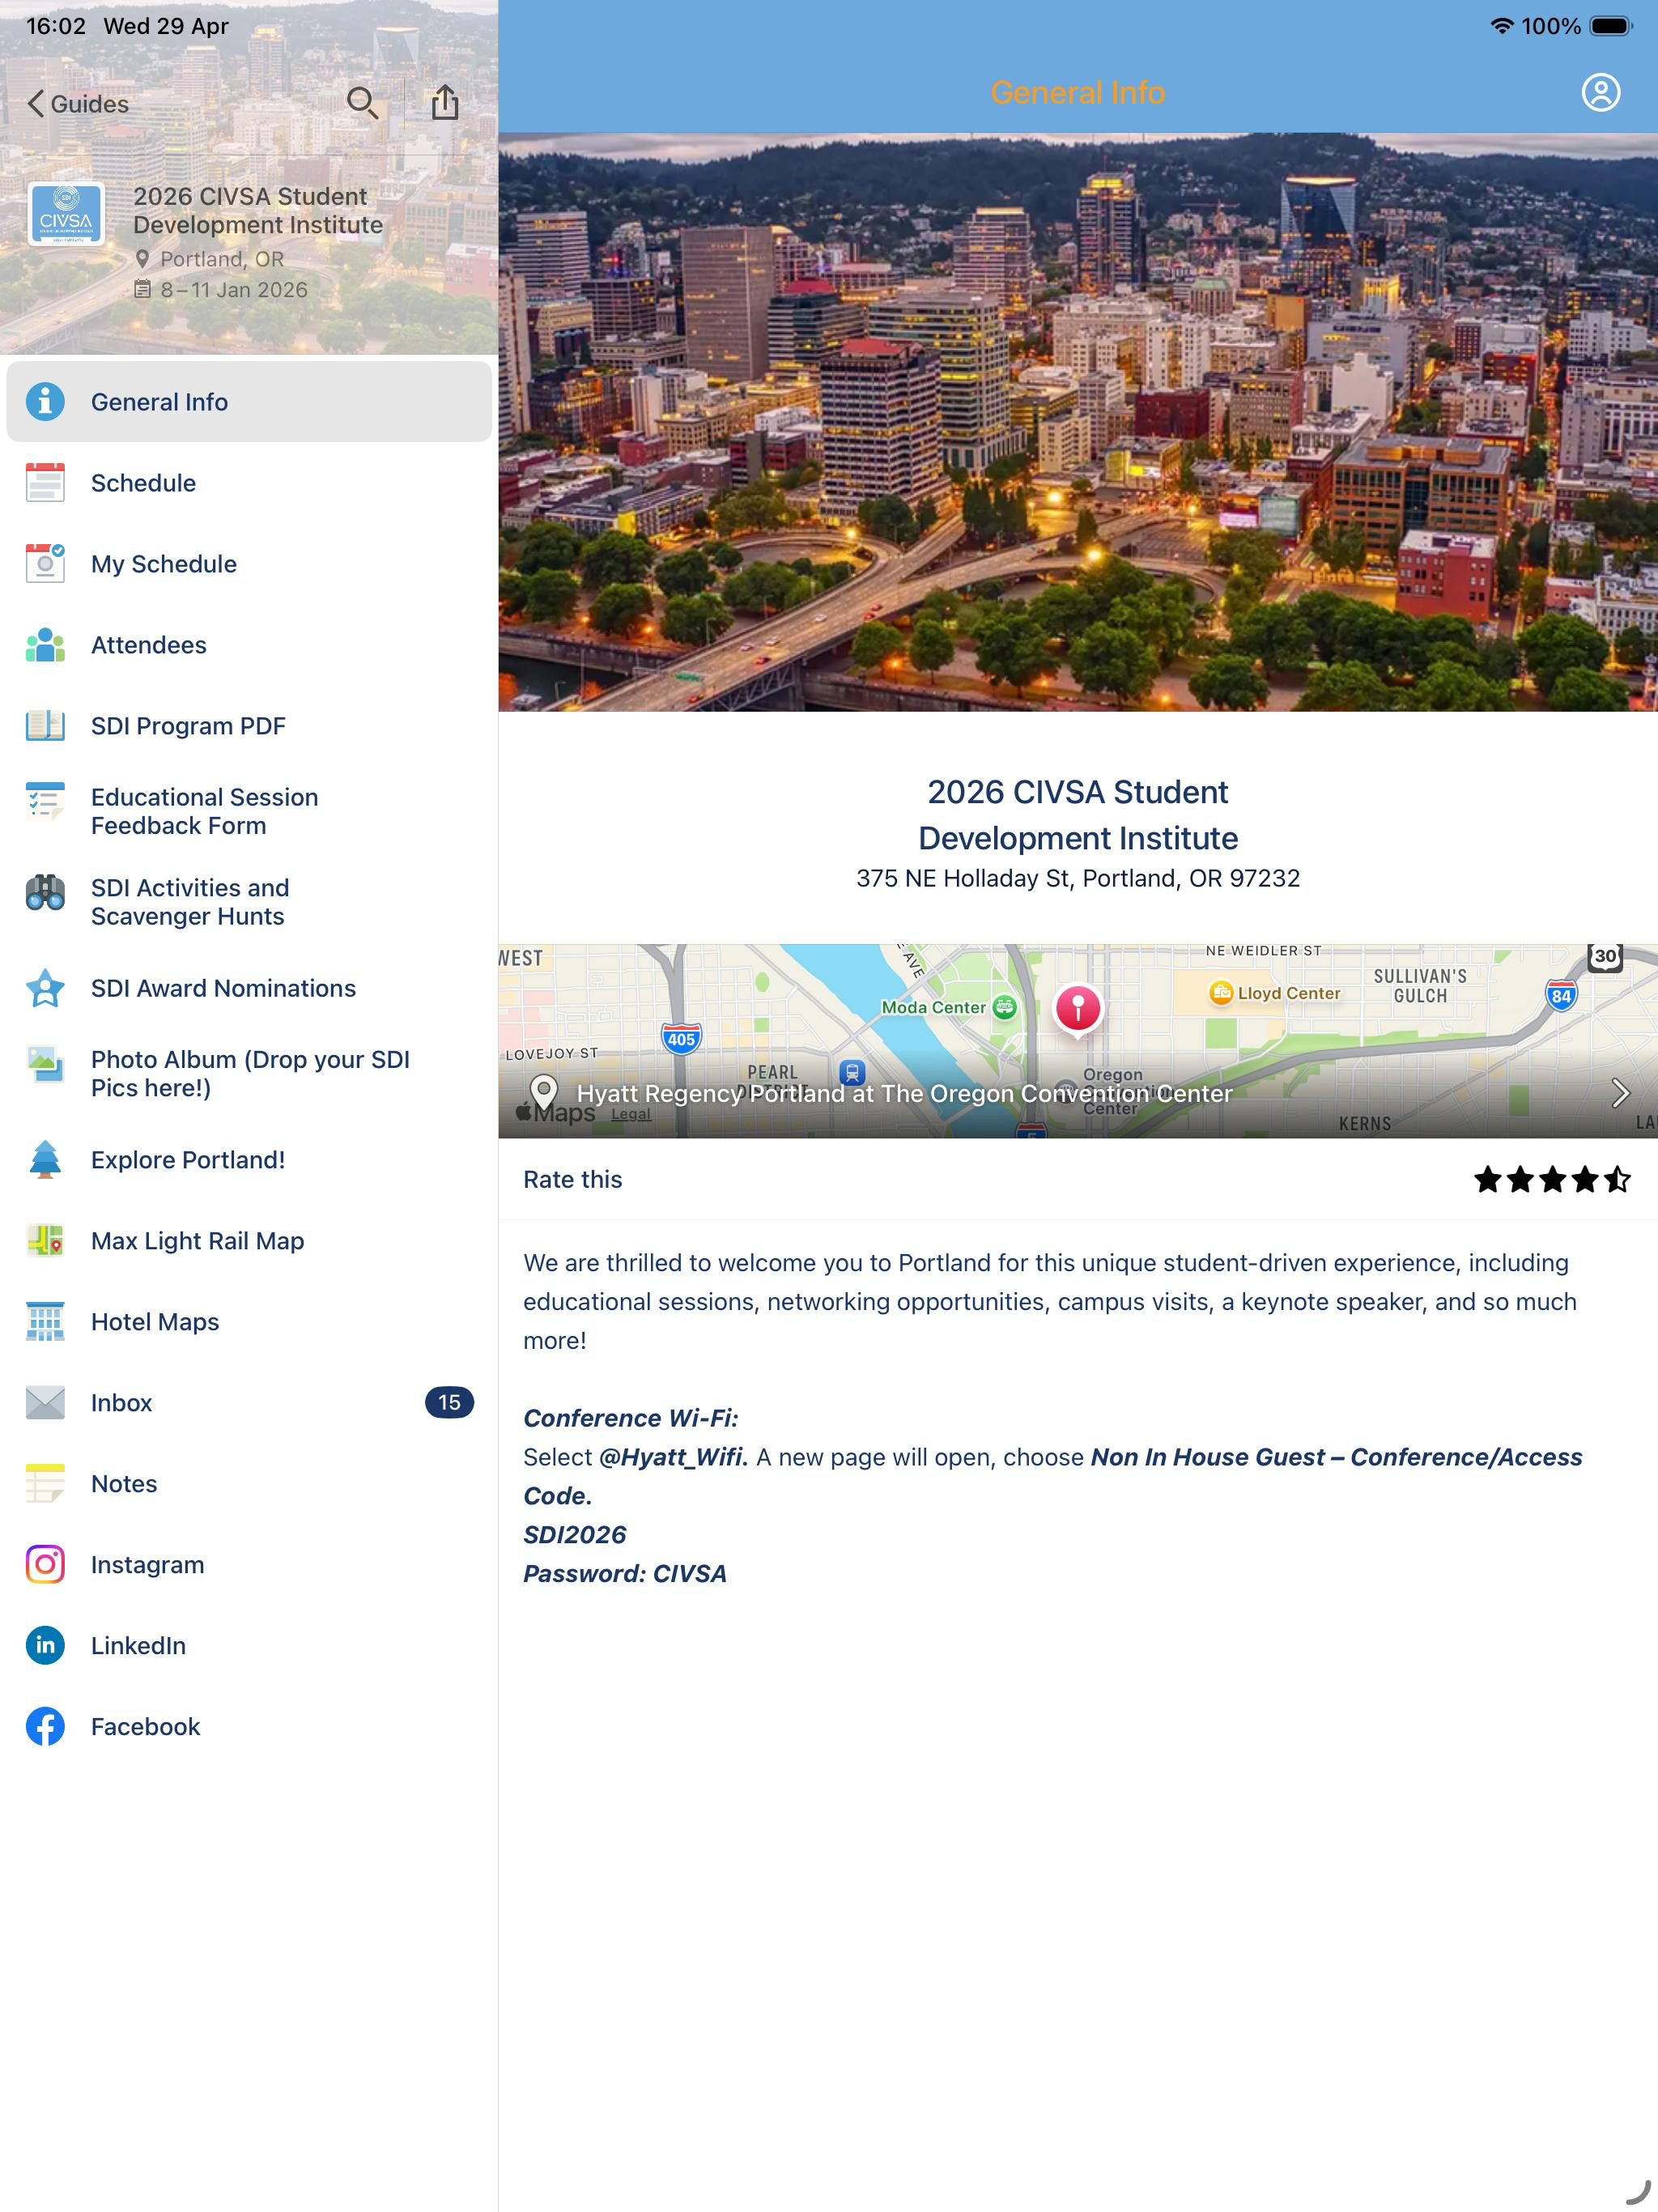The height and width of the screenshot is (2212, 1658).
Task: Open the share sheet icon
Action: (x=445, y=102)
